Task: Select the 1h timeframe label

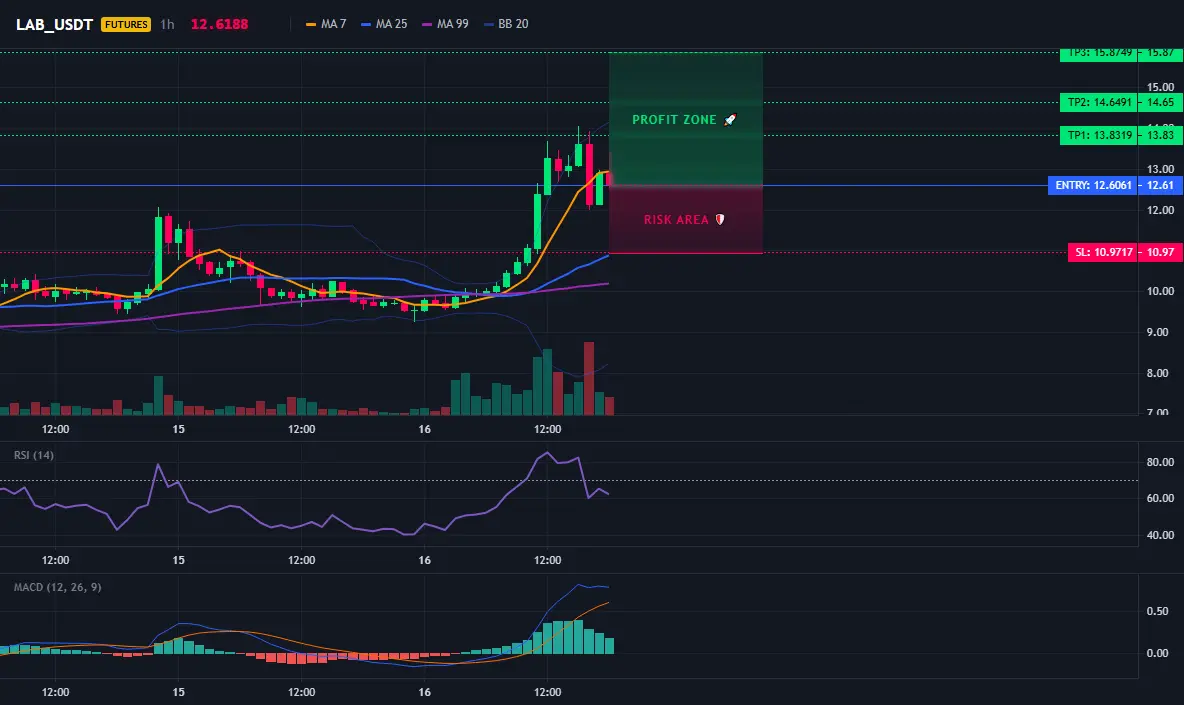Action: [168, 24]
